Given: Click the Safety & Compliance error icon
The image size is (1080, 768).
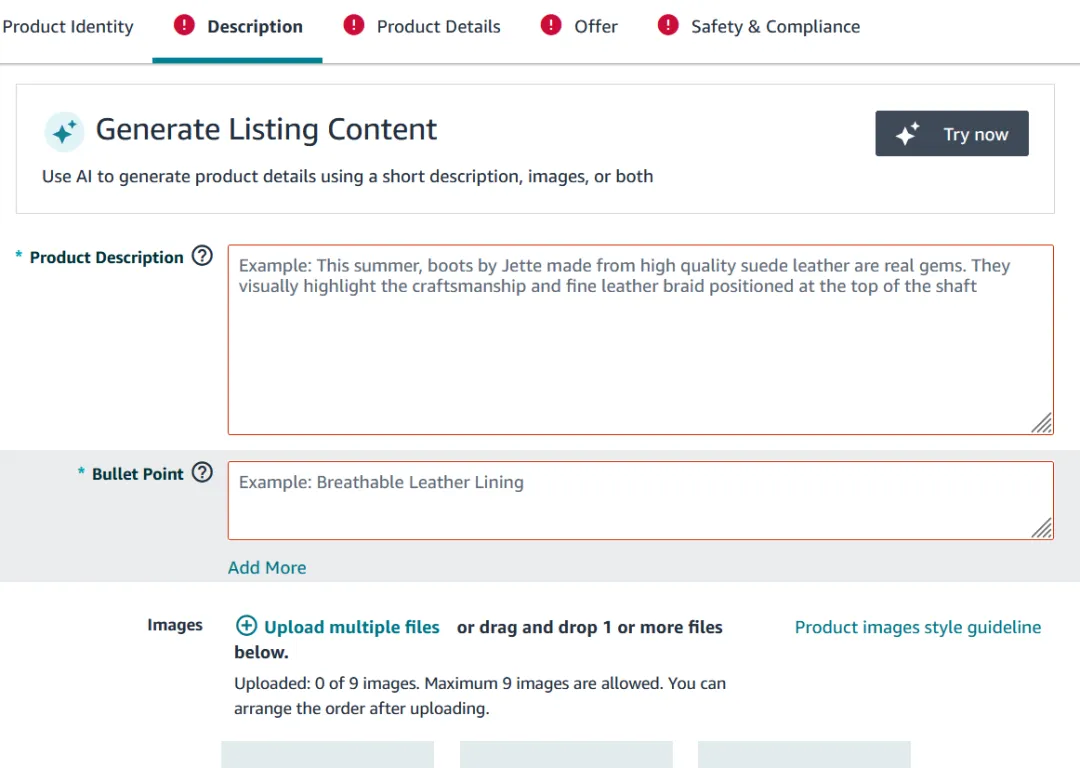Looking at the screenshot, I should (668, 26).
